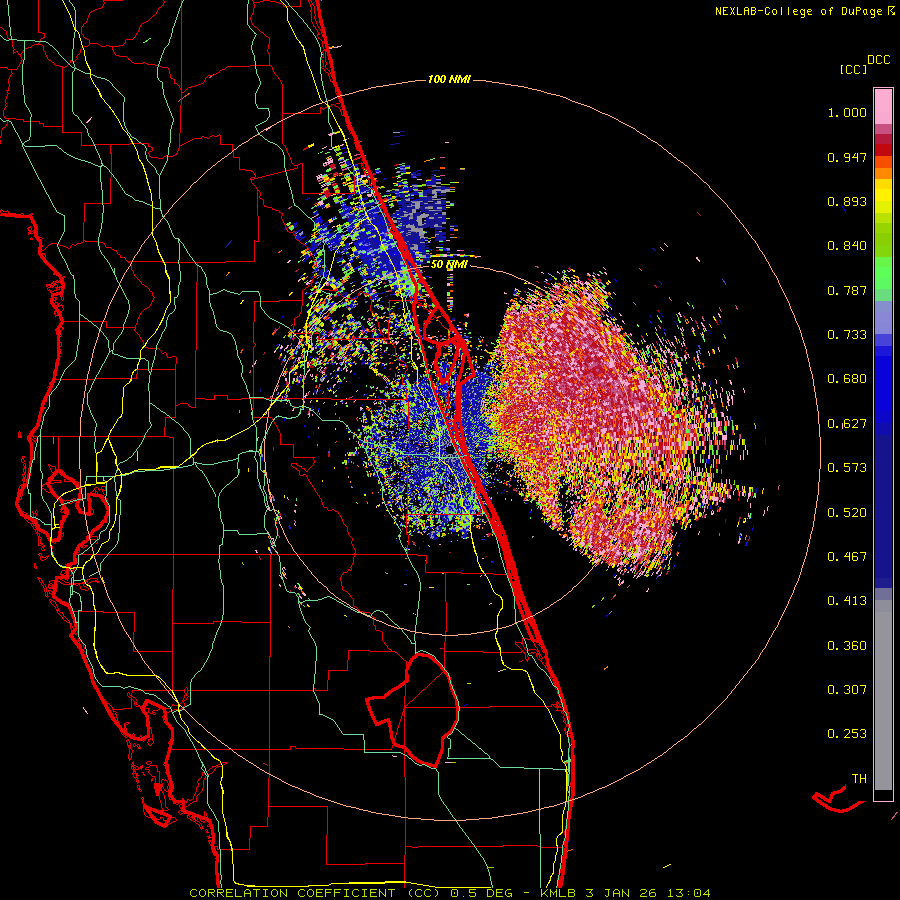
Task: Click the 0.947 value on the color scale
Action: pyautogui.click(x=847, y=157)
